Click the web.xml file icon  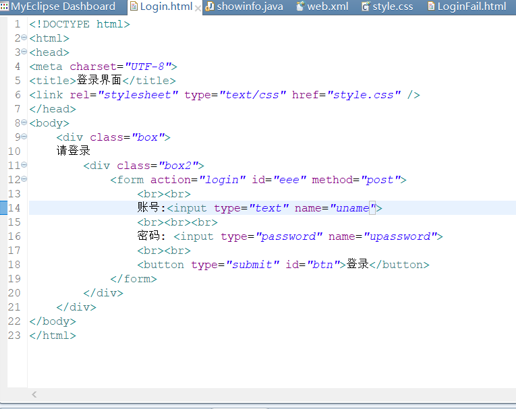coord(300,6)
